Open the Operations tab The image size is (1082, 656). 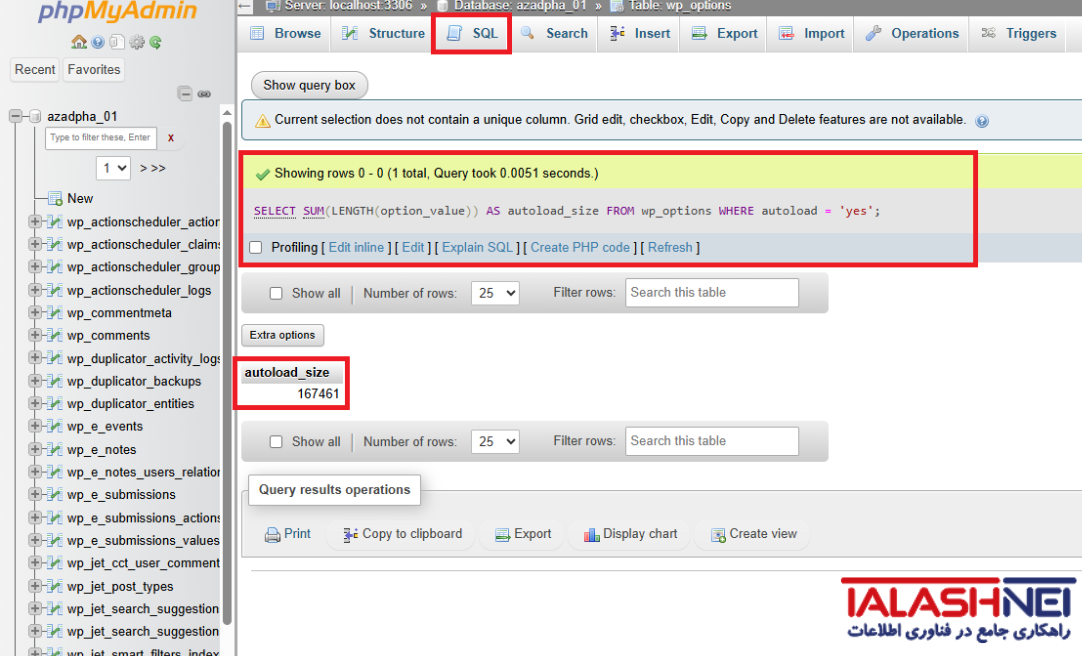pos(912,33)
